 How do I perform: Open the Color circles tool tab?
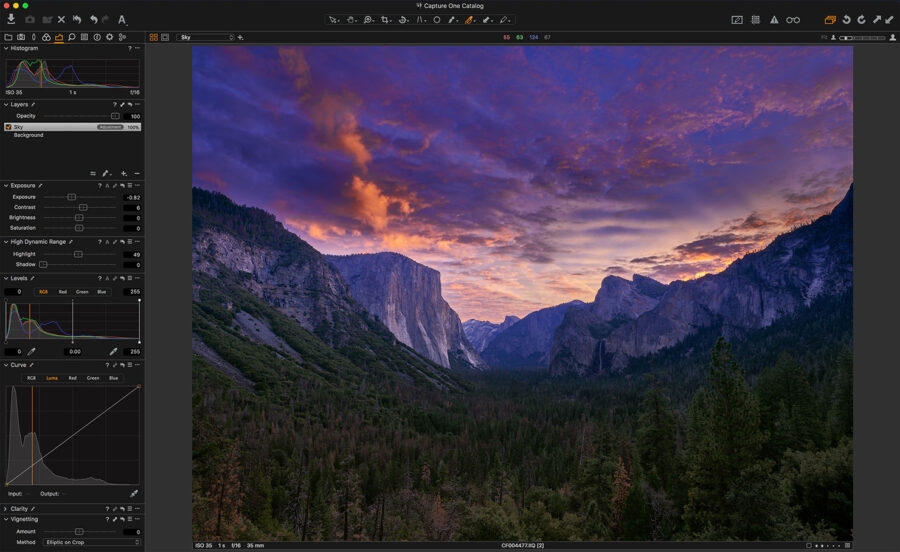[46, 37]
